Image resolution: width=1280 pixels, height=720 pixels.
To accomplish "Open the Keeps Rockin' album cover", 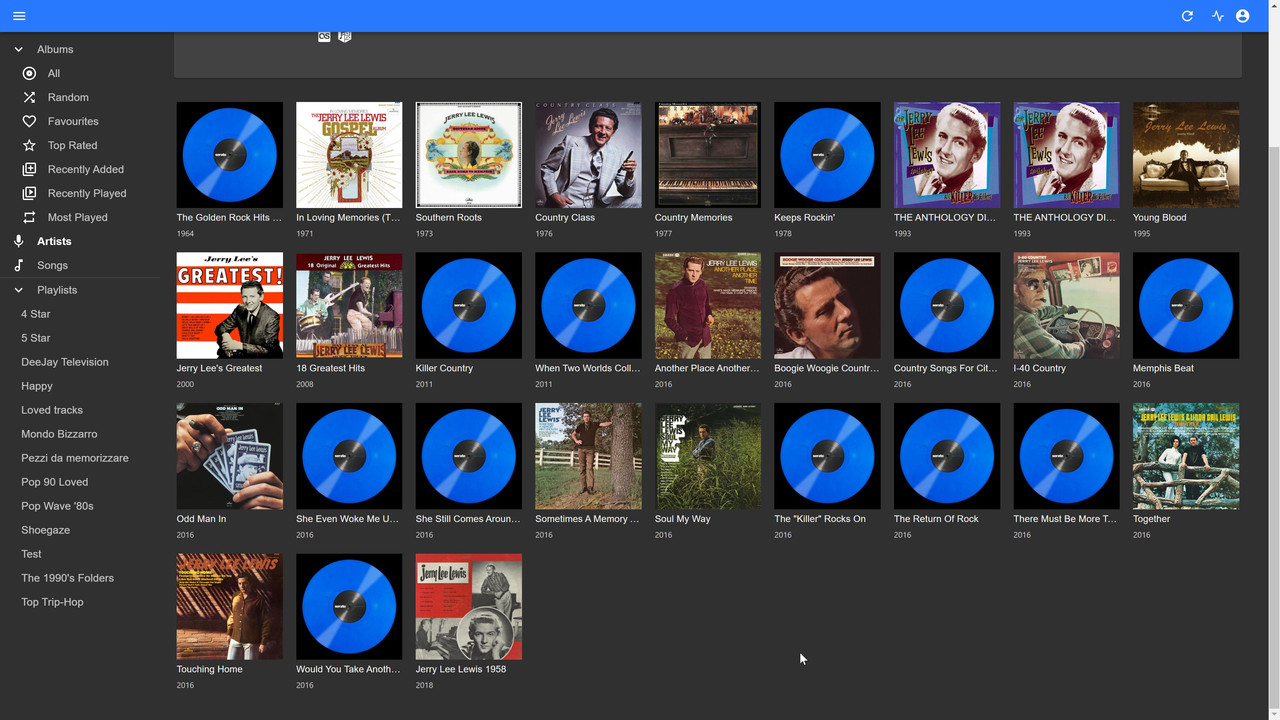I will click(827, 155).
